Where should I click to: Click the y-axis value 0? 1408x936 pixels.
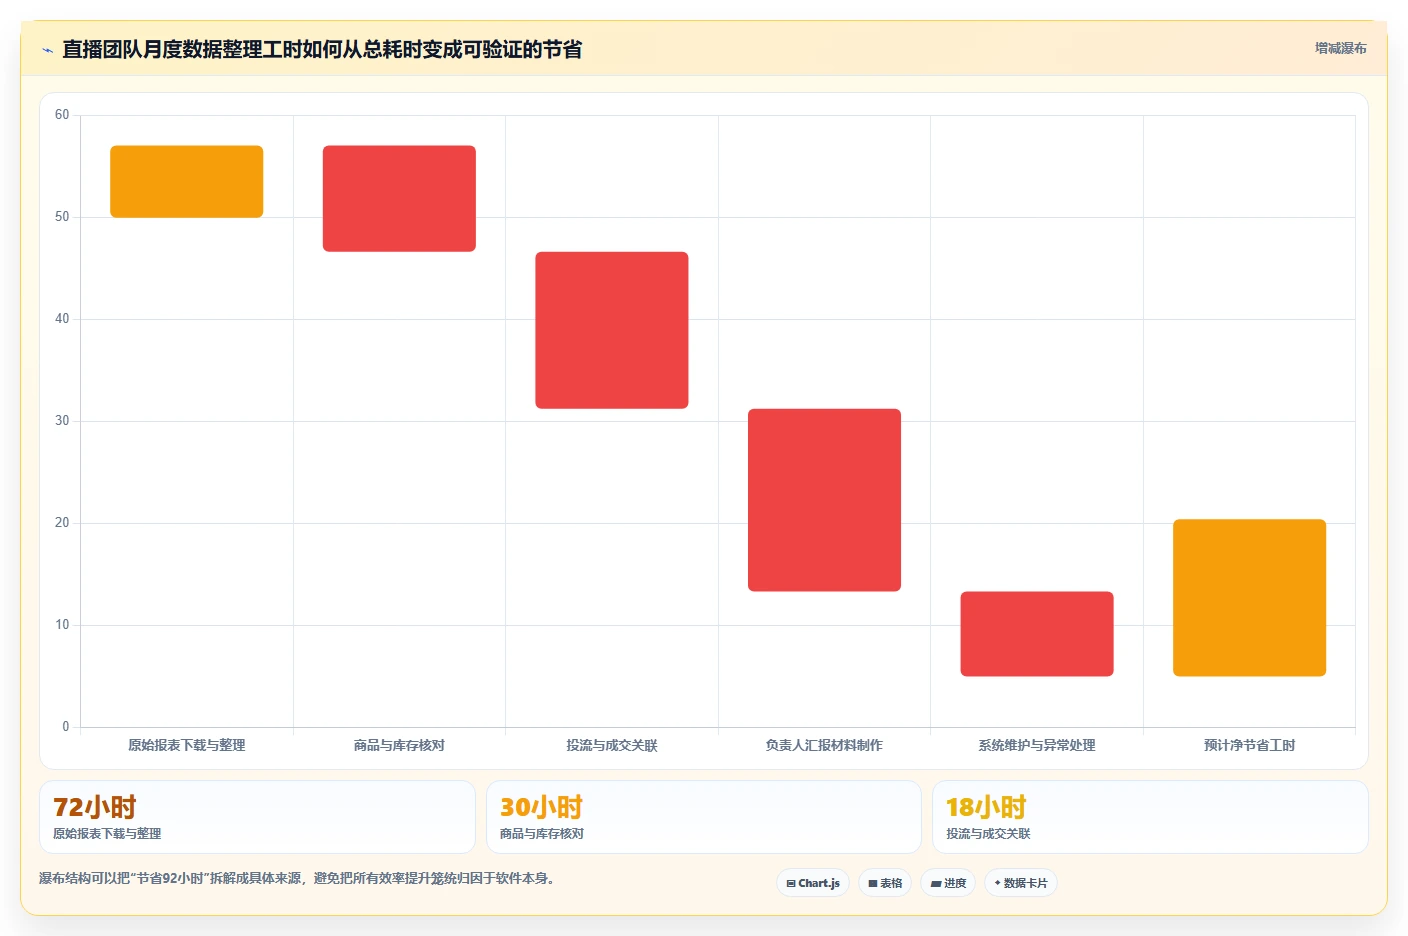(x=66, y=727)
